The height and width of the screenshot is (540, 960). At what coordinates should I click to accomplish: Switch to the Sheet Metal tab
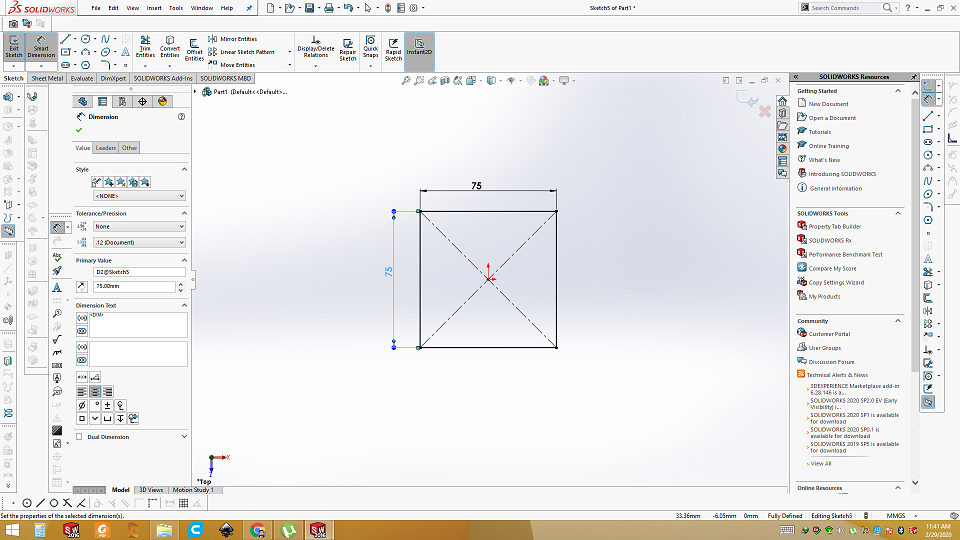(47, 78)
